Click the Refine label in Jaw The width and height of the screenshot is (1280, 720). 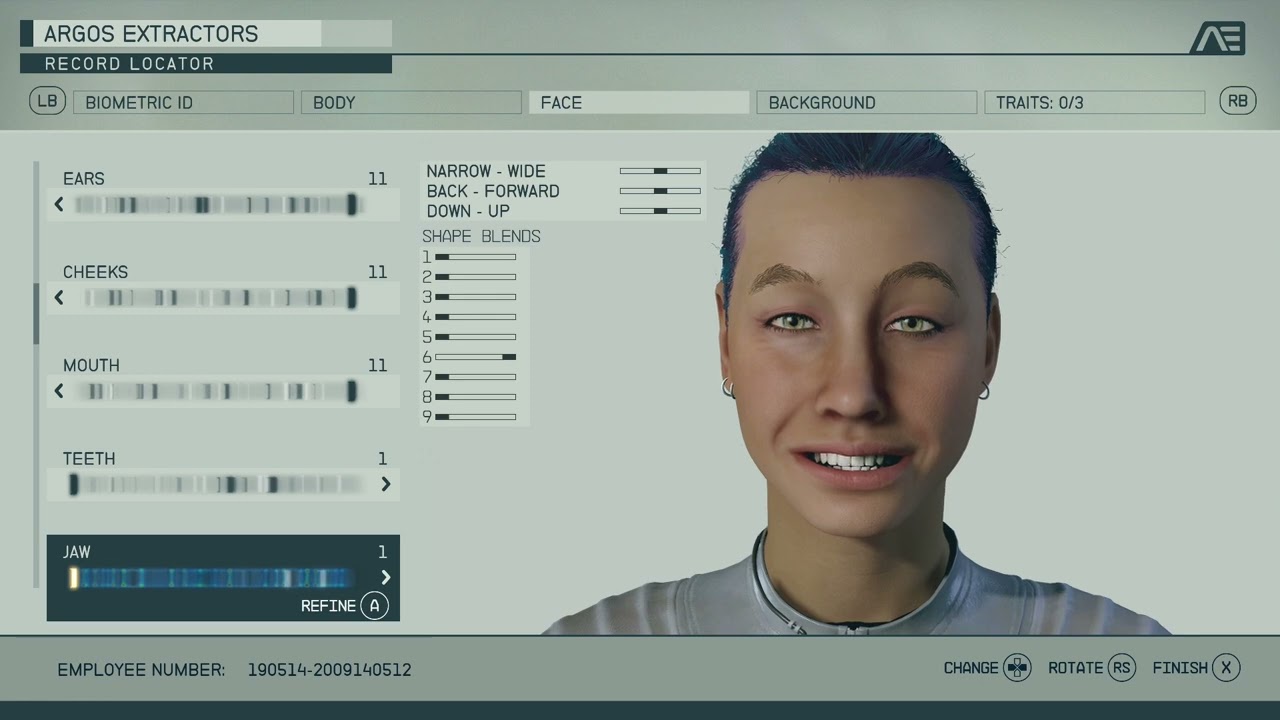[328, 606]
